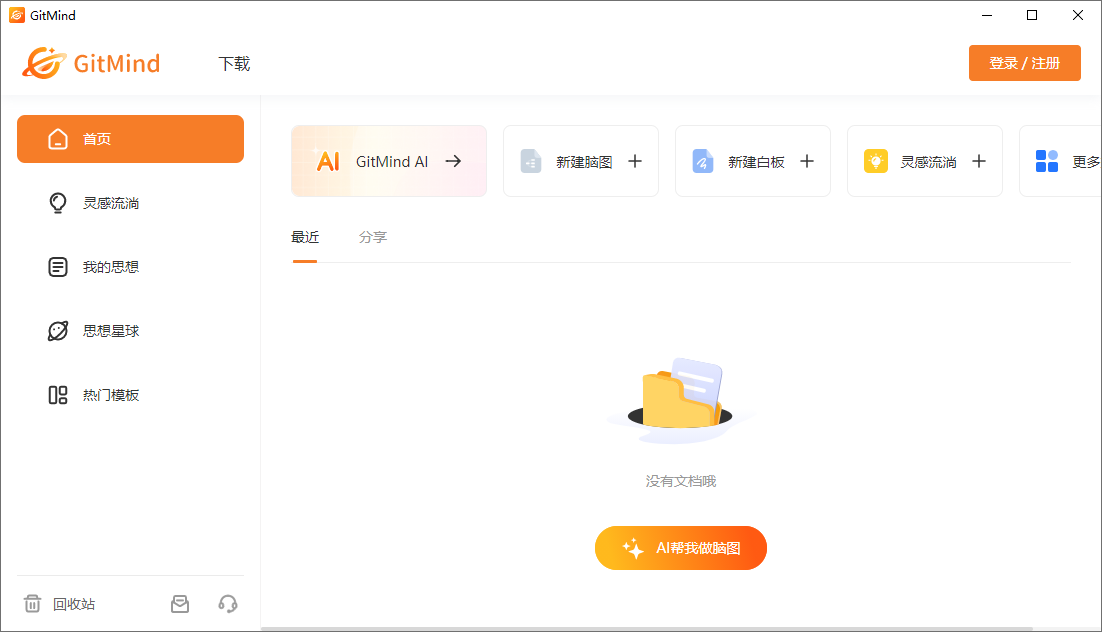This screenshot has width=1102, height=632.
Task: Open the GitMind AI card
Action: [x=389, y=161]
